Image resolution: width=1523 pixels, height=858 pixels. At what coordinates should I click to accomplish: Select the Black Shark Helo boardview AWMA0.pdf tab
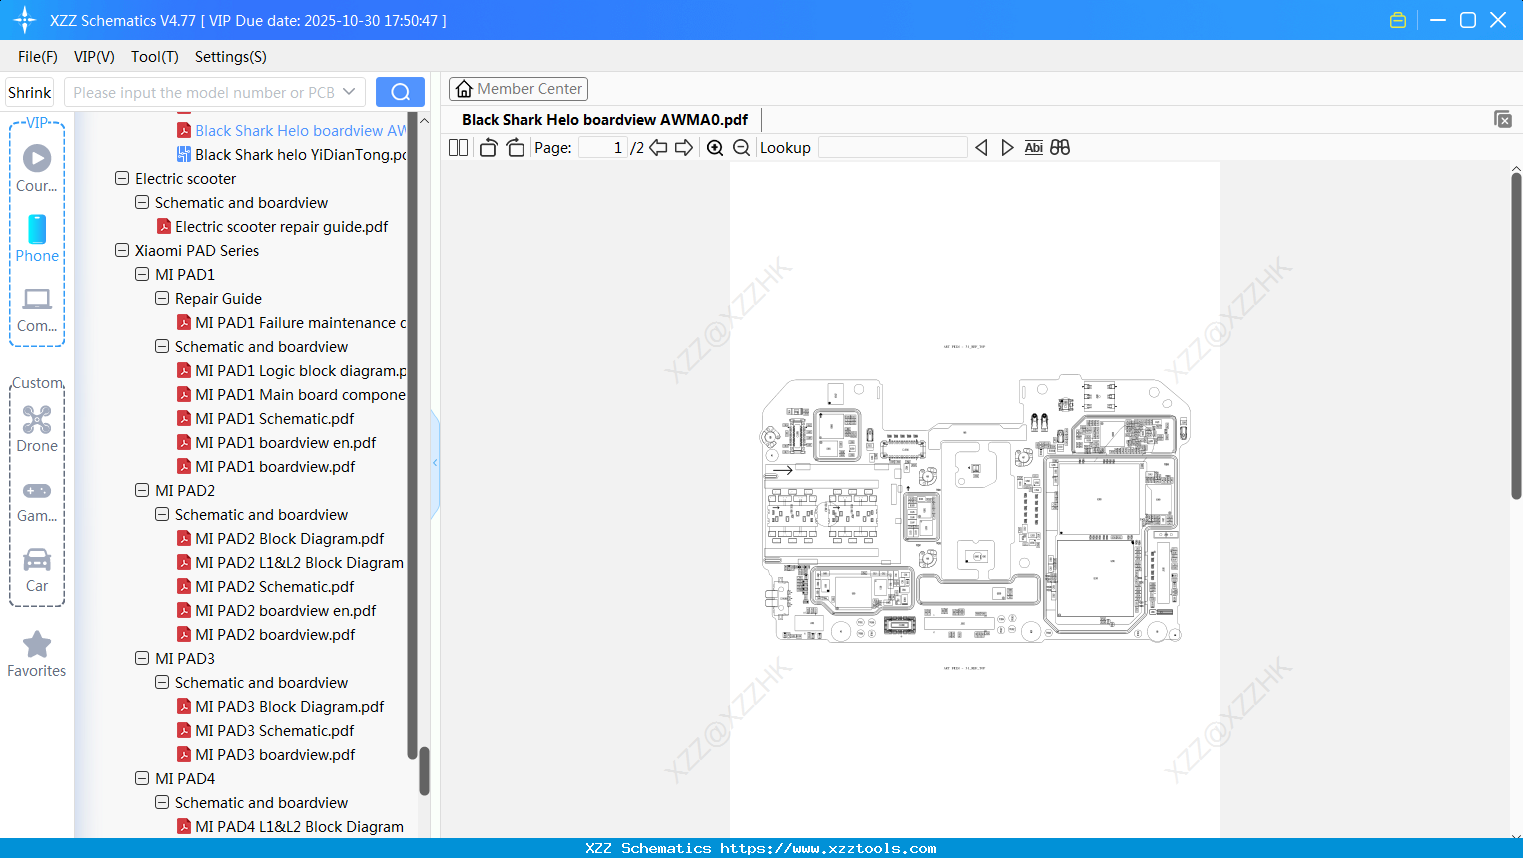point(605,120)
